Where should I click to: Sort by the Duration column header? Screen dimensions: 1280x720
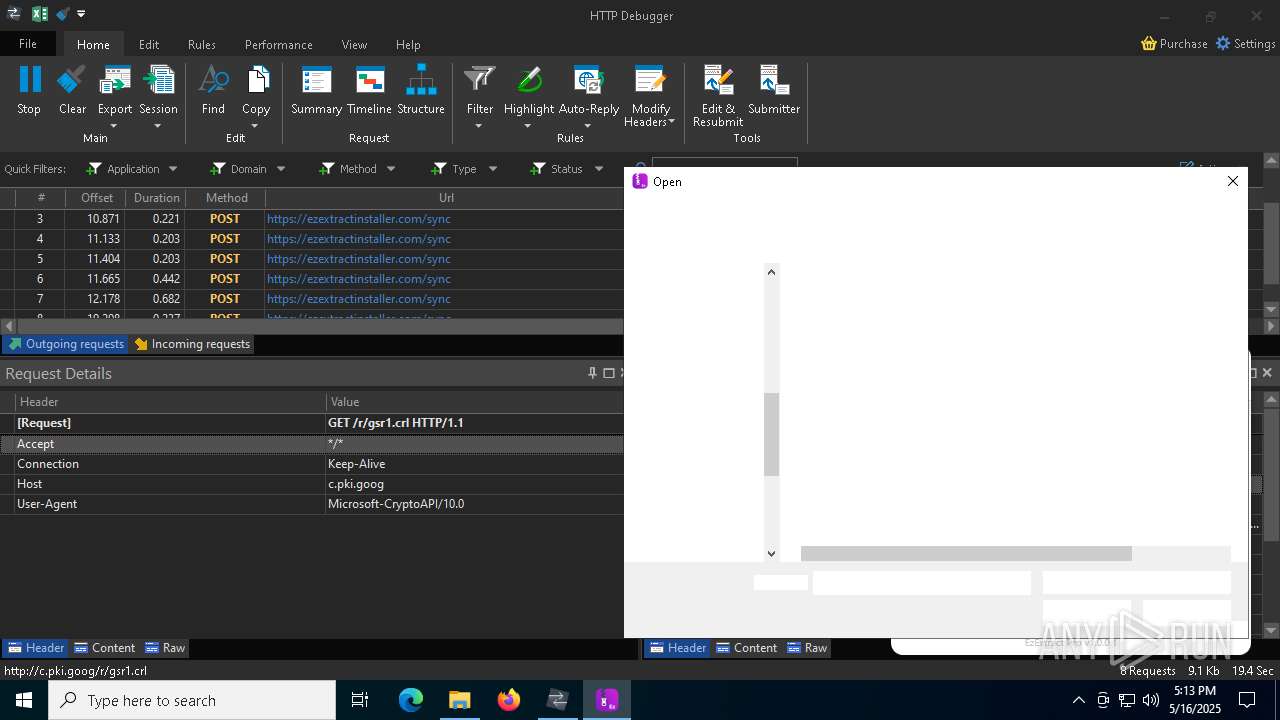click(156, 198)
